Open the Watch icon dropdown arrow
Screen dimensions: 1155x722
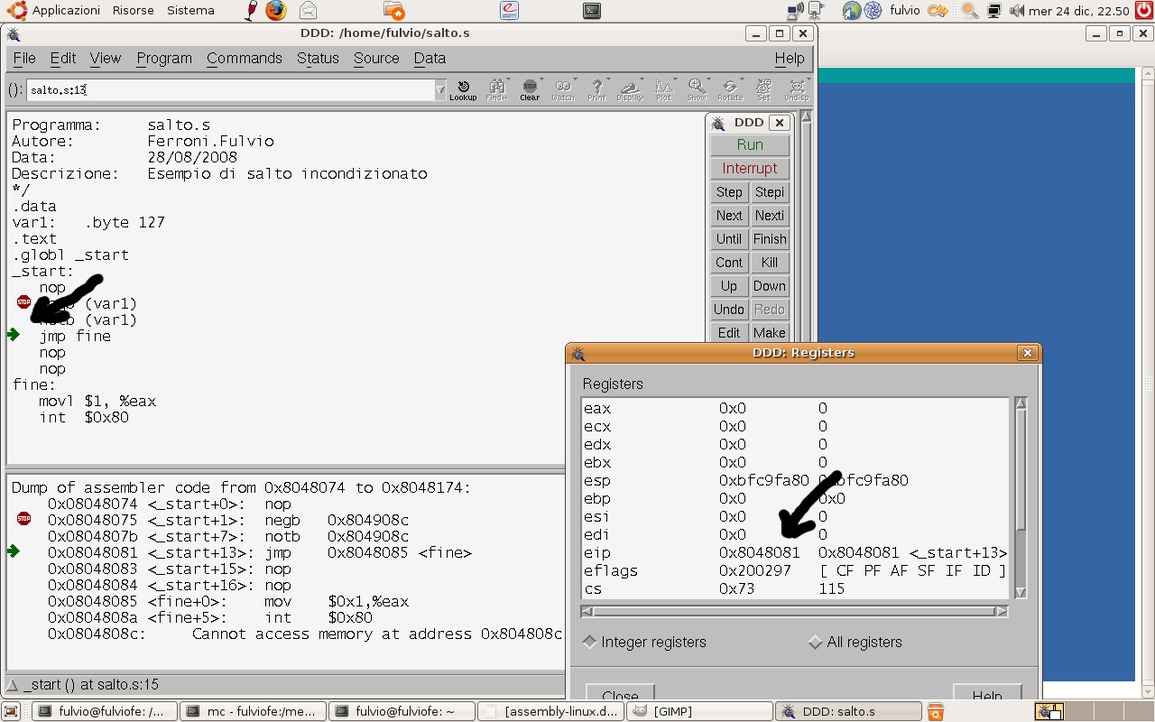click(575, 80)
